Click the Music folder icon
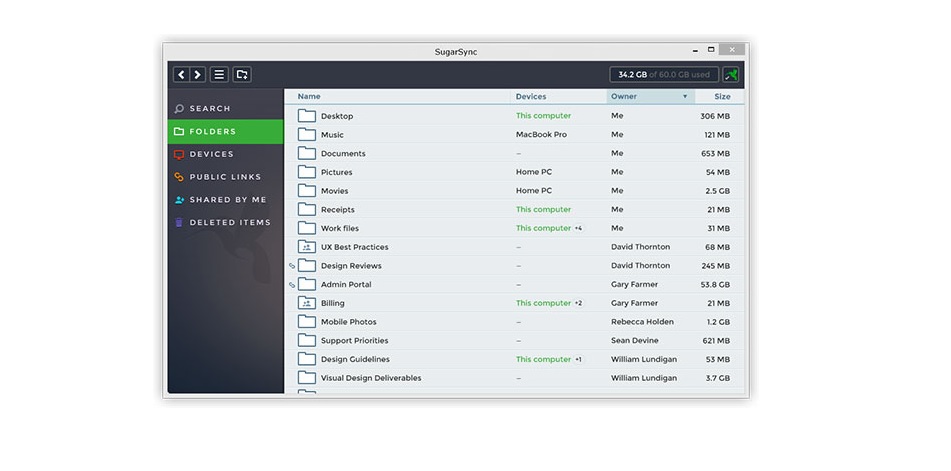The image size is (951, 471). click(x=307, y=135)
